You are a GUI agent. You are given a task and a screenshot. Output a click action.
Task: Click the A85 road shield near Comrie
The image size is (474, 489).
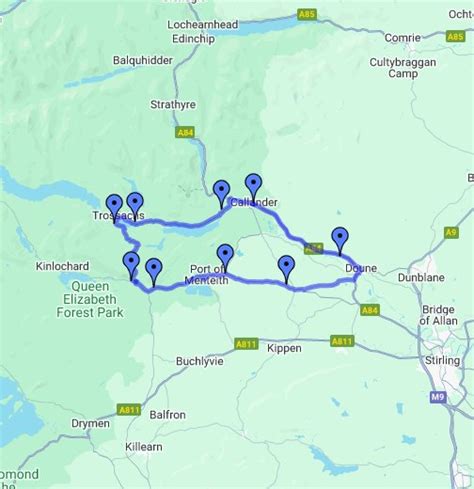pyautogui.click(x=456, y=36)
